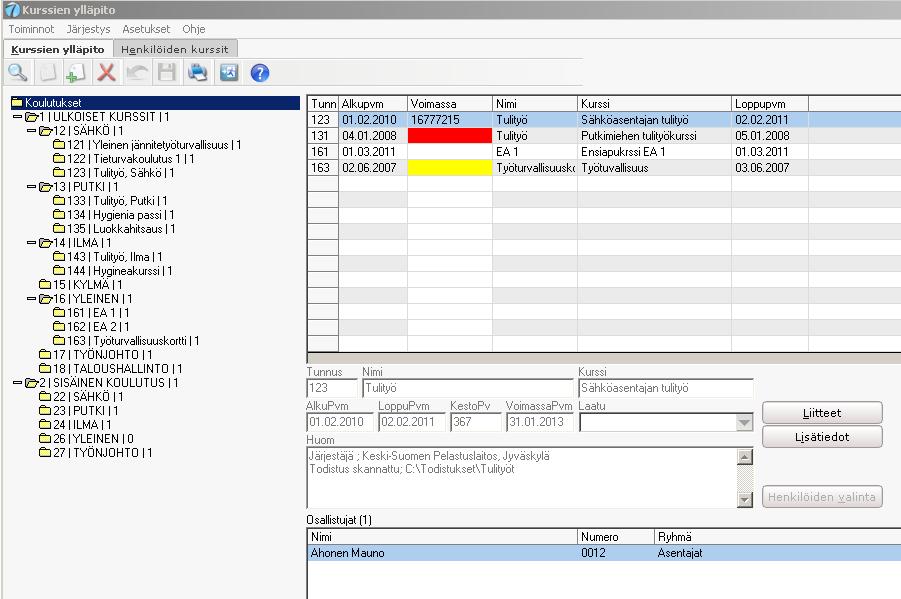This screenshot has height=599, width=901.
Task: Click the printer toolbar icon
Action: coord(198,72)
